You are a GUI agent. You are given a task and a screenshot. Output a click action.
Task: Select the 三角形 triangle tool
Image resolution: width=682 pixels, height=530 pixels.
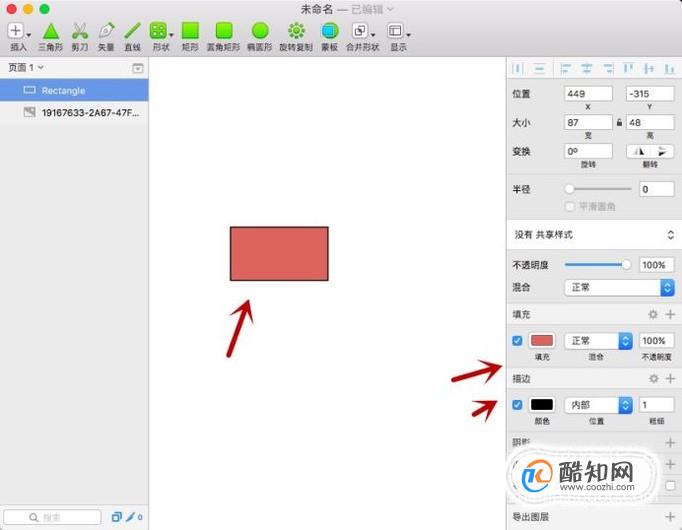[51, 31]
